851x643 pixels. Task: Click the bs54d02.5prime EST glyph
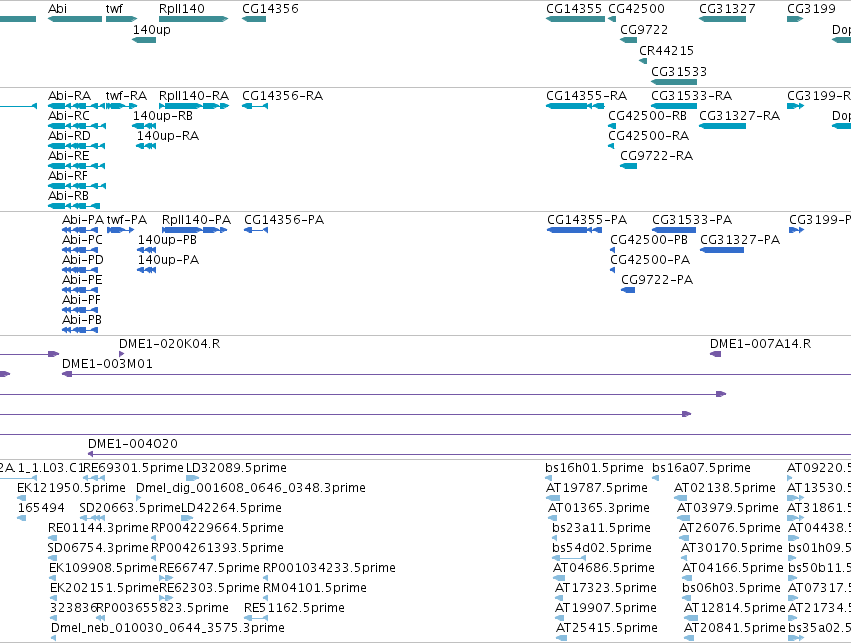(x=569, y=558)
